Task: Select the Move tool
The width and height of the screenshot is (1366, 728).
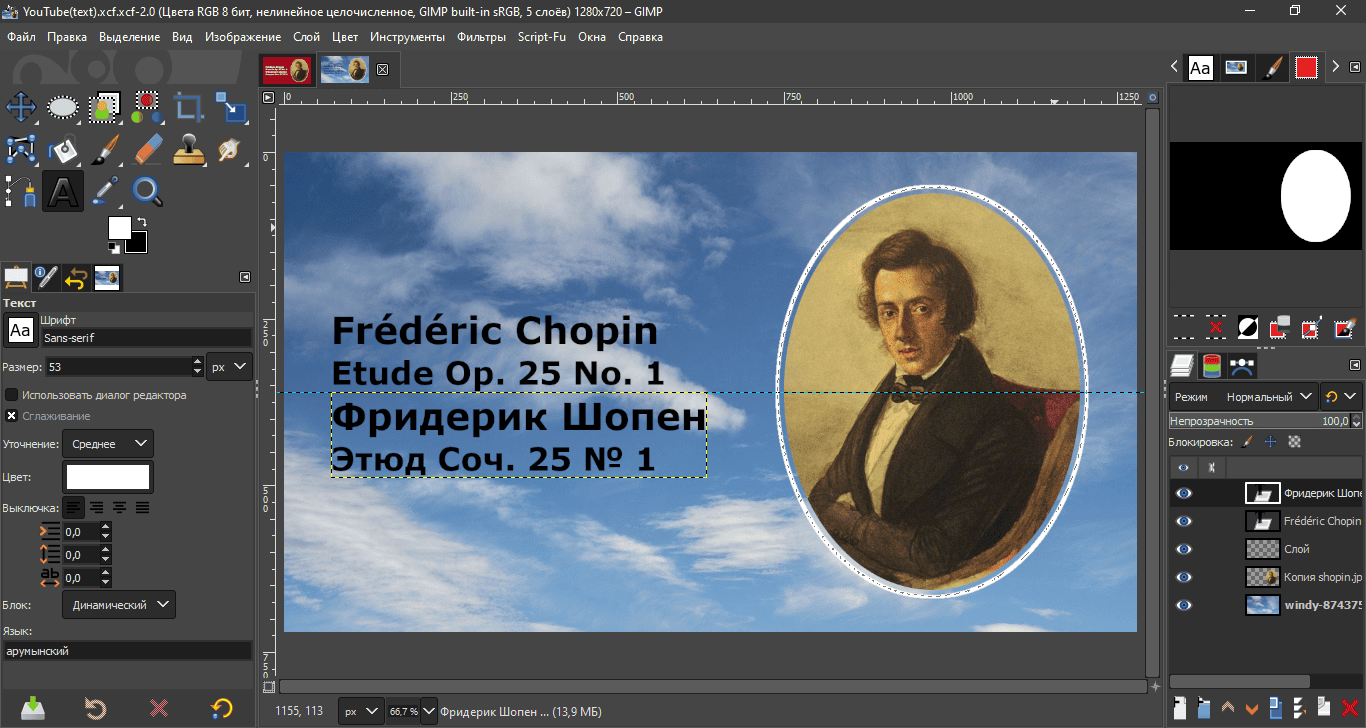Action: (x=21, y=107)
